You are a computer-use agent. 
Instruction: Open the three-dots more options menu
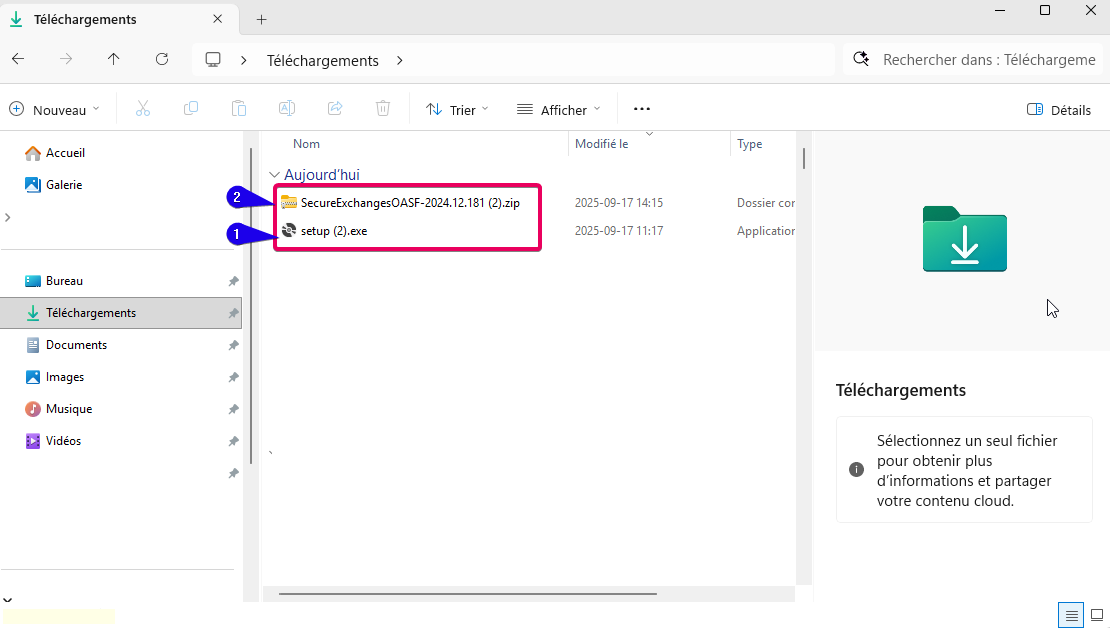(x=642, y=109)
